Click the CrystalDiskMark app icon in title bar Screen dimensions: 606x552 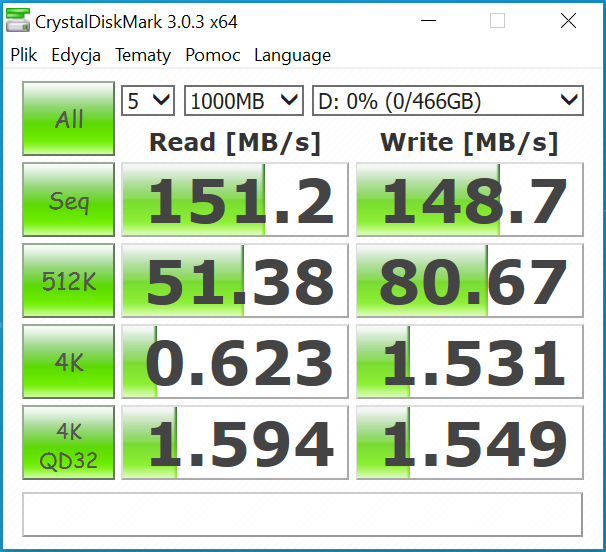[x=18, y=21]
